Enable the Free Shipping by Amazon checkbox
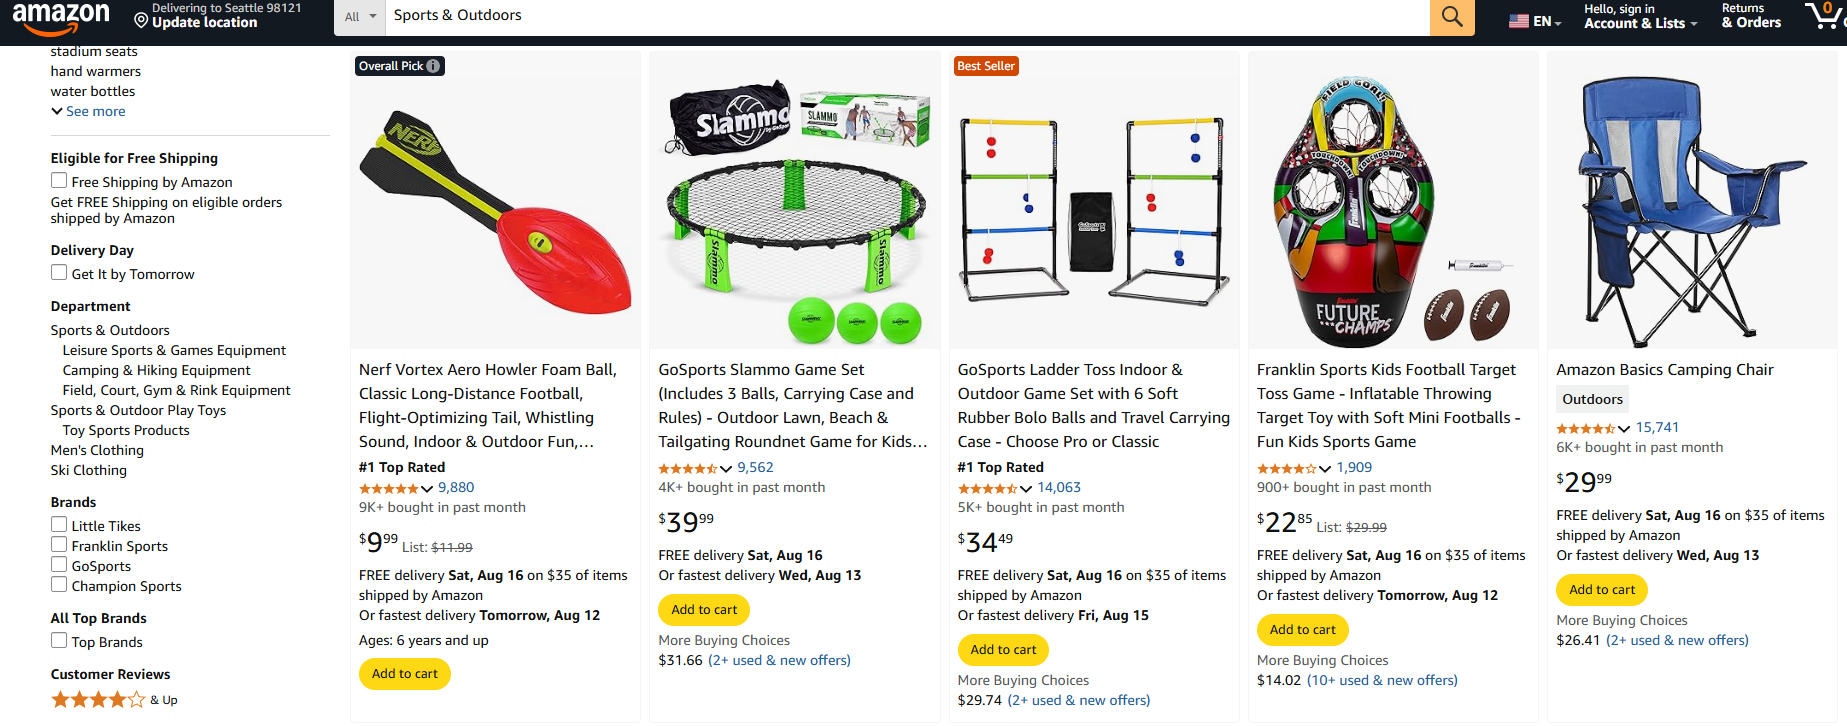Image resolution: width=1847 pixels, height=726 pixels. 59,180
